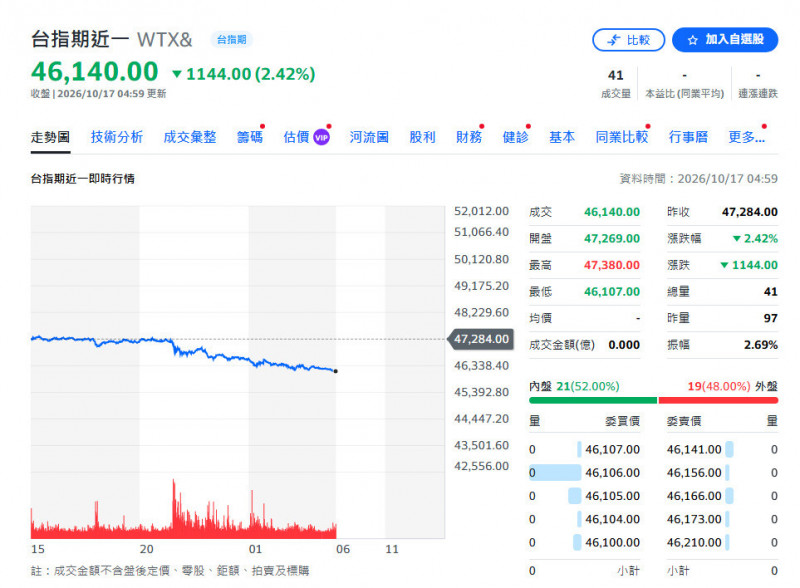The width and height of the screenshot is (800, 588).
Task: Open the 走勢圖 tab
Action: tap(50, 137)
